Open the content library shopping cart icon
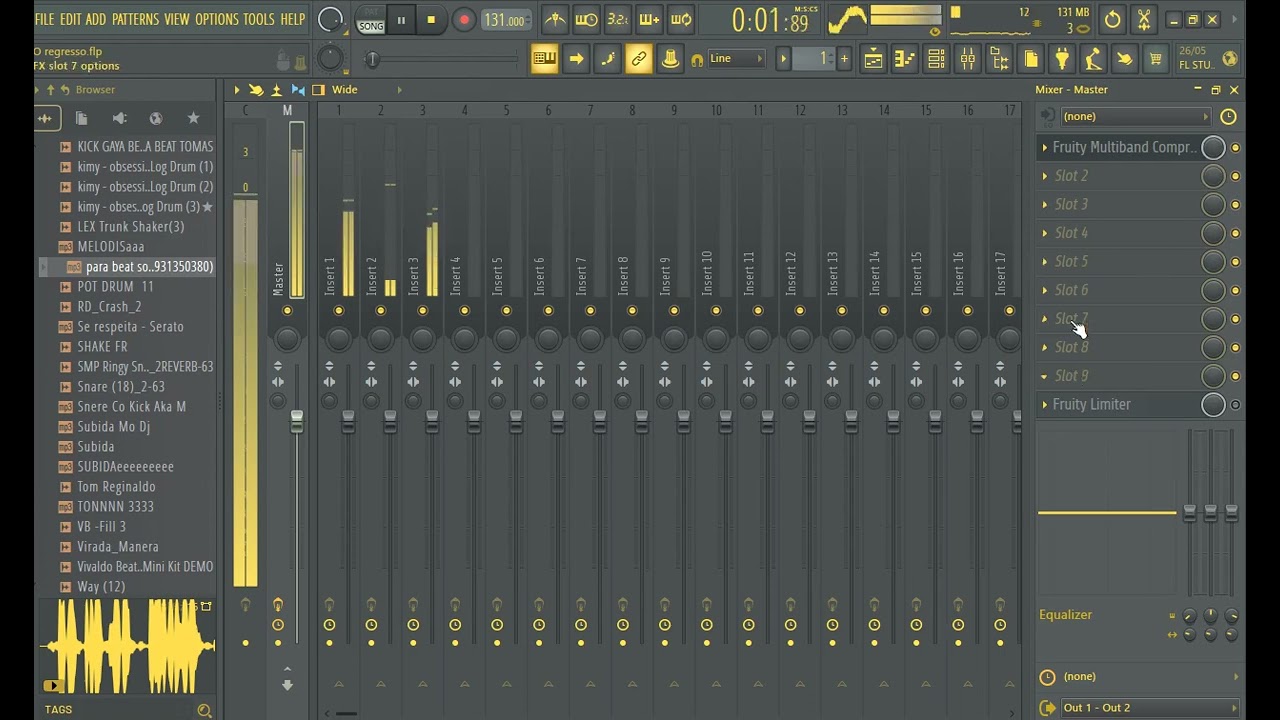 [x=1155, y=59]
